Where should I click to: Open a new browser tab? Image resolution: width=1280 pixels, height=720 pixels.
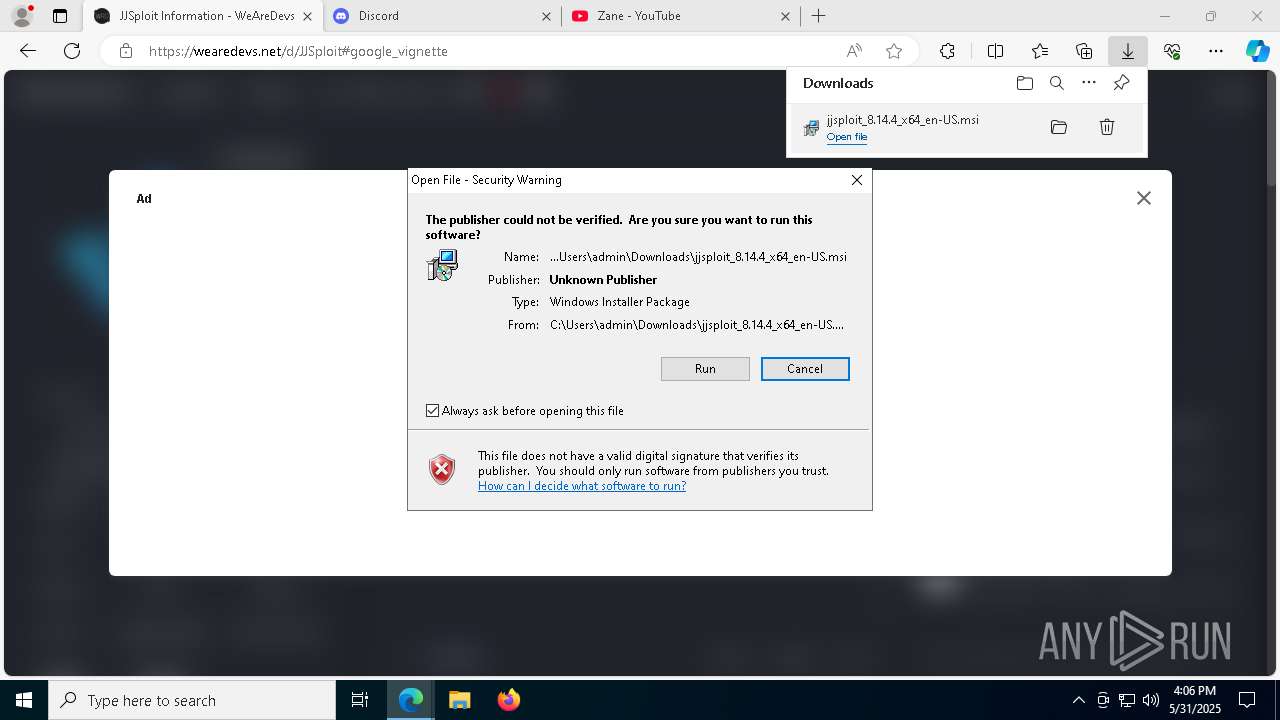818,16
